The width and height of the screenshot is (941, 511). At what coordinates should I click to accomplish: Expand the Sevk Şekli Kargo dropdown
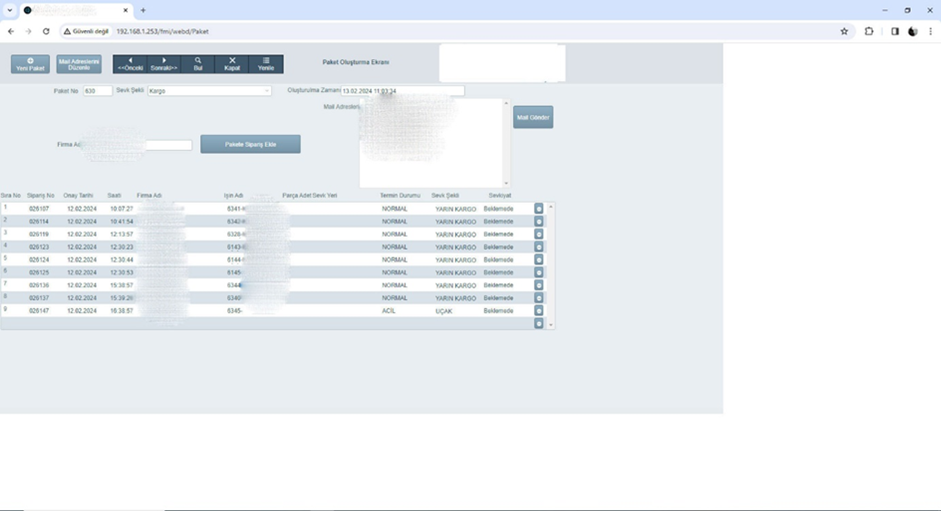click(x=267, y=91)
